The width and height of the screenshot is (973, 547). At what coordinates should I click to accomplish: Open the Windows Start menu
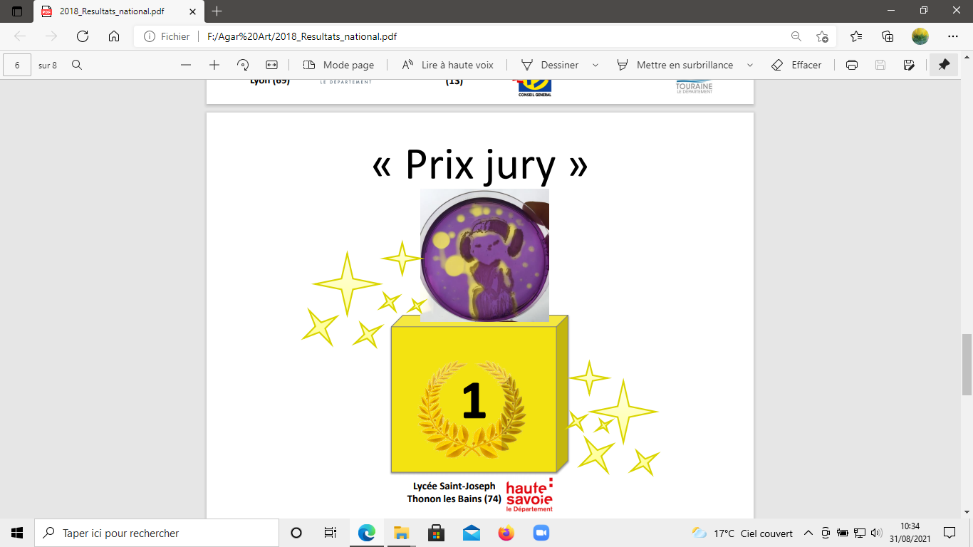17,533
